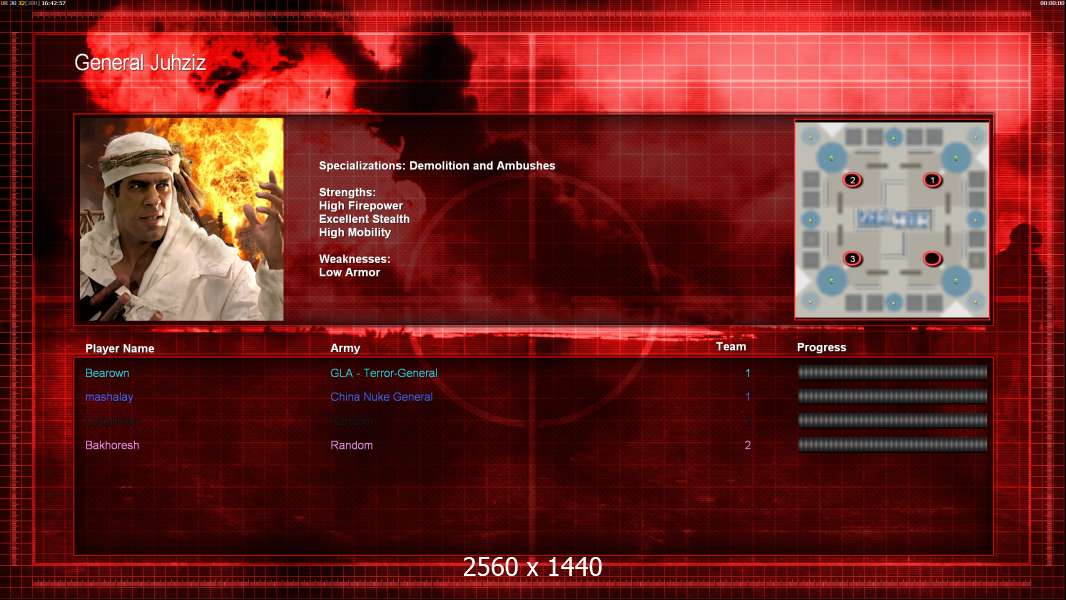Image resolution: width=1066 pixels, height=600 pixels.
Task: Click Bakhoresh's Random army label
Action: tap(351, 445)
